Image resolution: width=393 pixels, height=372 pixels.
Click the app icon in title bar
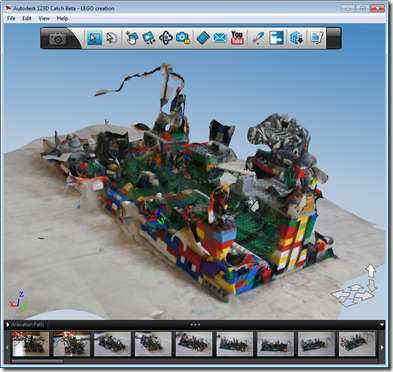[8, 8]
